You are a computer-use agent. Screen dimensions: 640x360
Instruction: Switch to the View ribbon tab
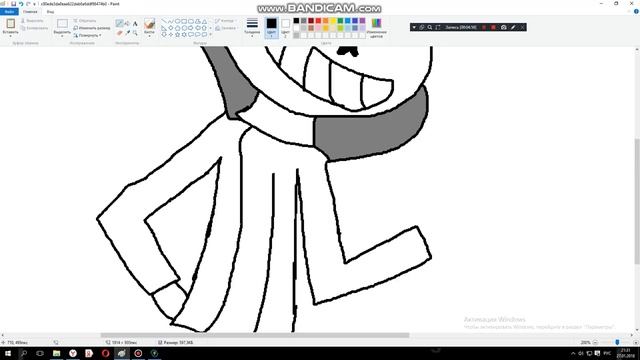50,12
